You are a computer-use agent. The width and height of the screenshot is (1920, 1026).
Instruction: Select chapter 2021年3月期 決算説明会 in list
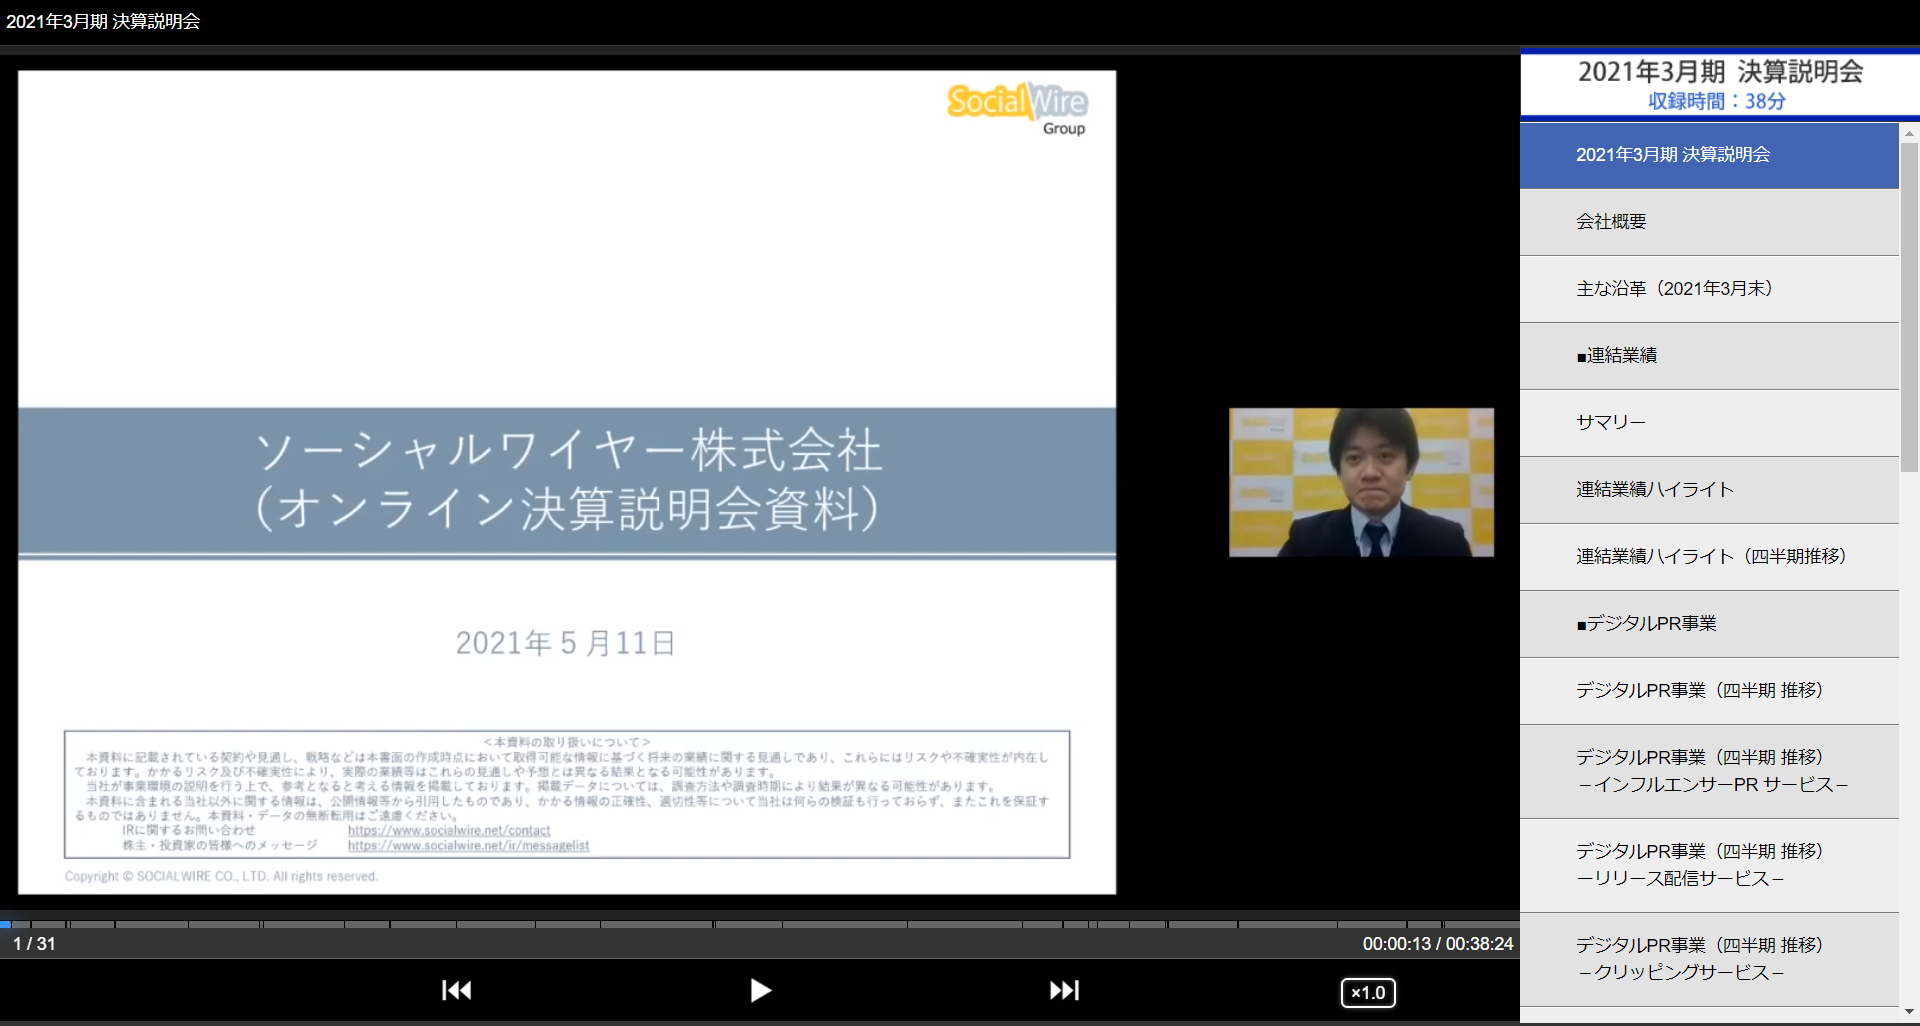(x=1709, y=155)
